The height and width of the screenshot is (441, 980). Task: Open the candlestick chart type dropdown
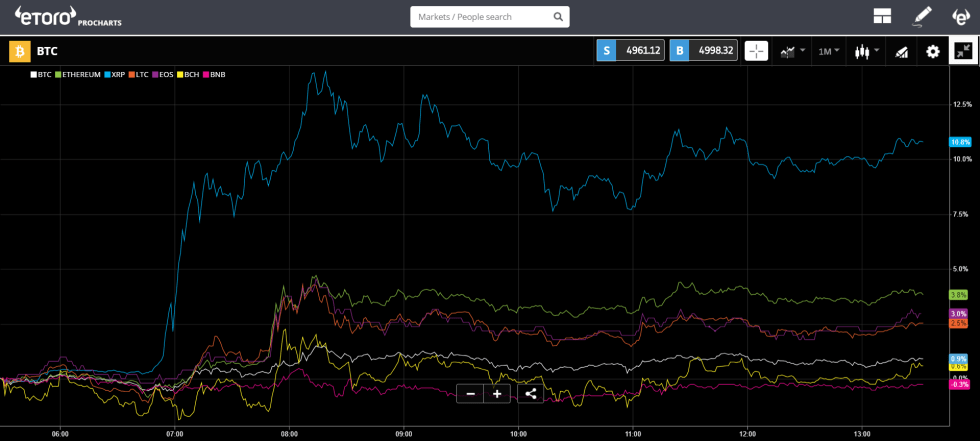pyautogui.click(x=866, y=51)
